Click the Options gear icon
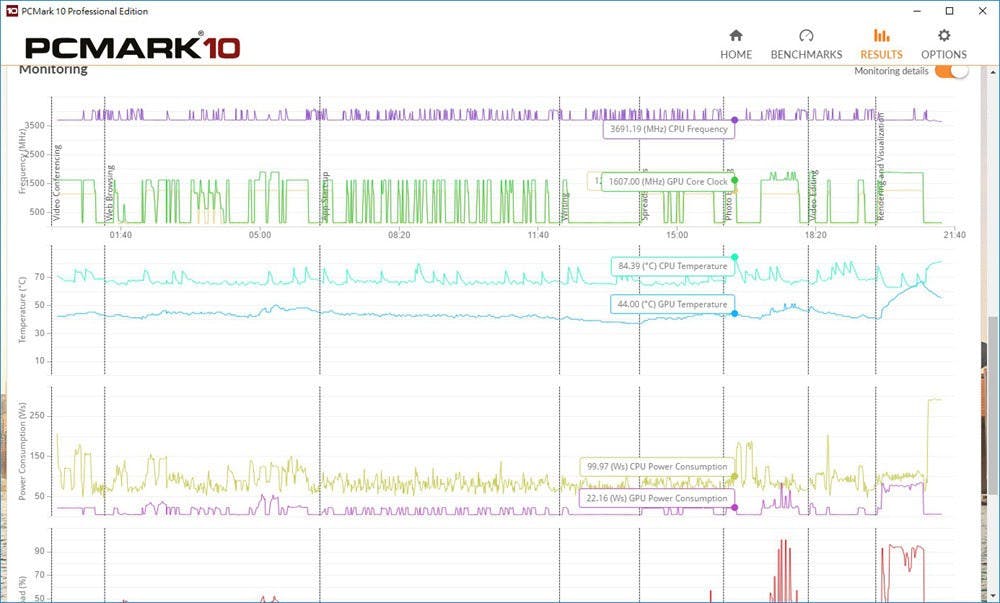 (x=944, y=35)
